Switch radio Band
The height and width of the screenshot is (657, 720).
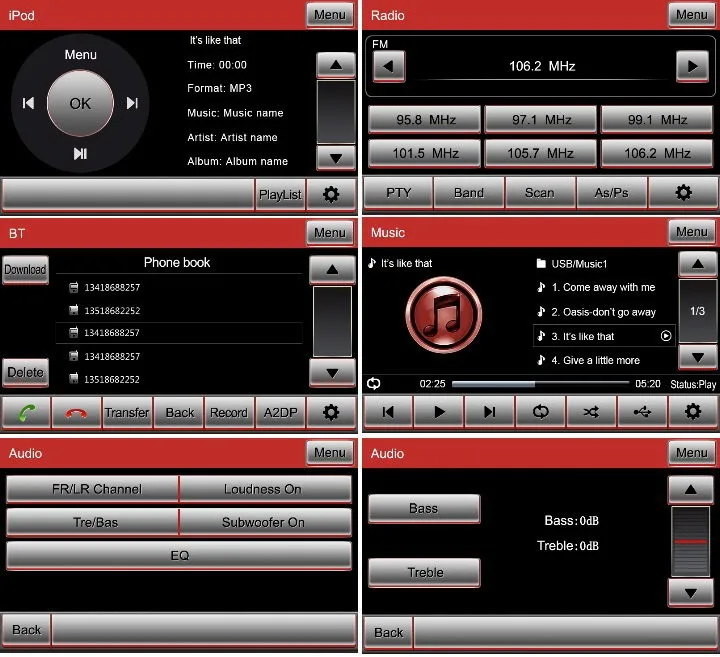click(x=469, y=193)
